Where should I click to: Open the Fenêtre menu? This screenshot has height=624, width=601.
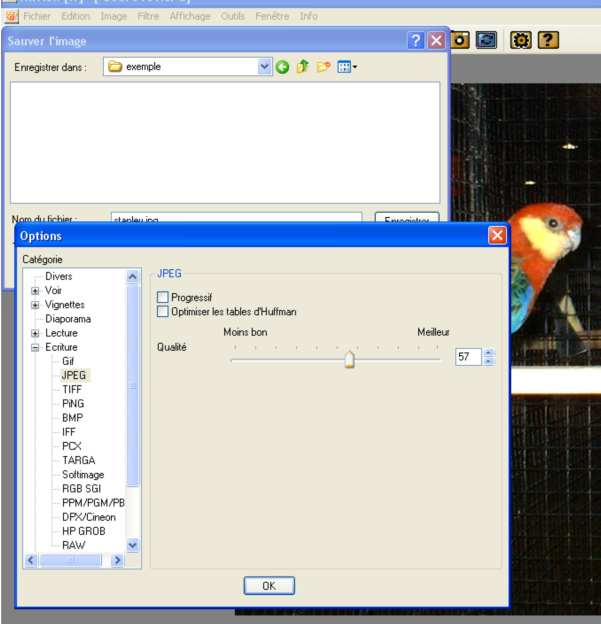pos(272,16)
